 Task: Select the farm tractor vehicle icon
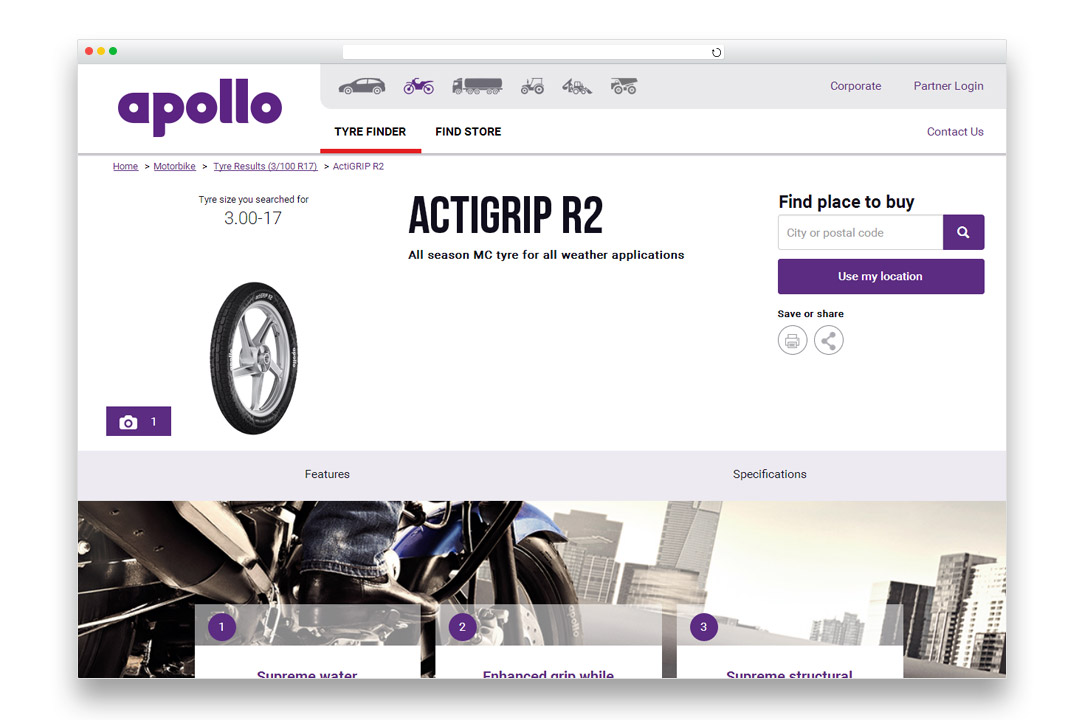[532, 86]
